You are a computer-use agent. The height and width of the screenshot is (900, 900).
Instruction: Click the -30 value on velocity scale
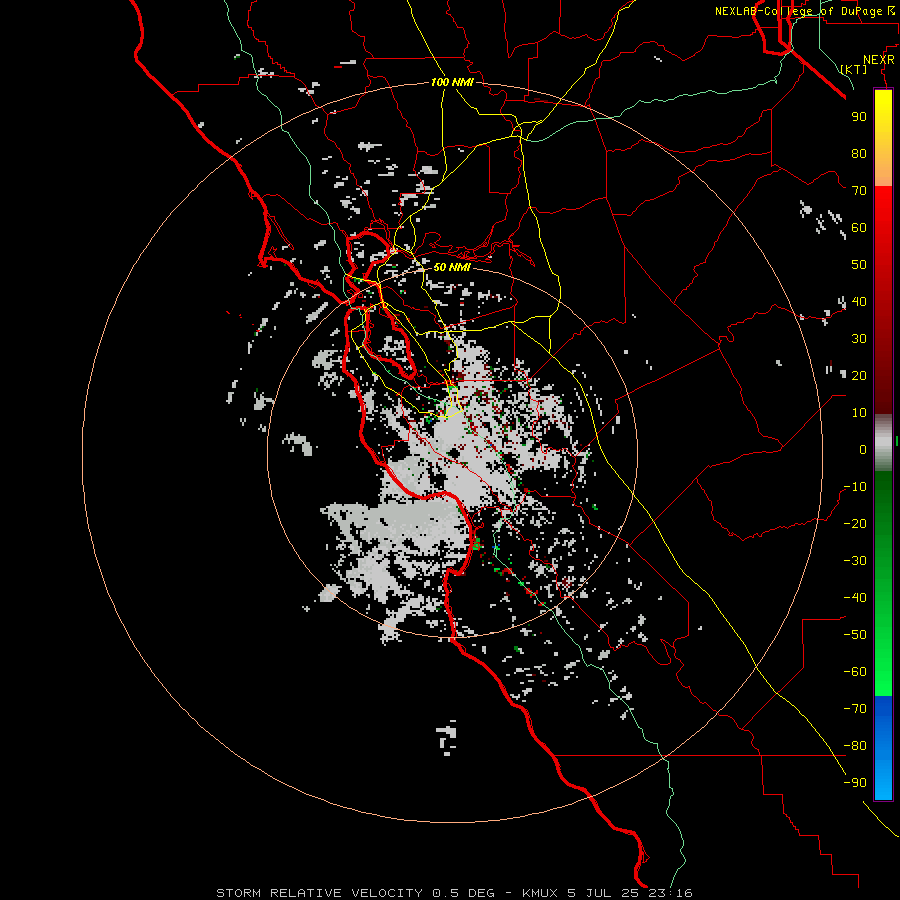pyautogui.click(x=855, y=561)
